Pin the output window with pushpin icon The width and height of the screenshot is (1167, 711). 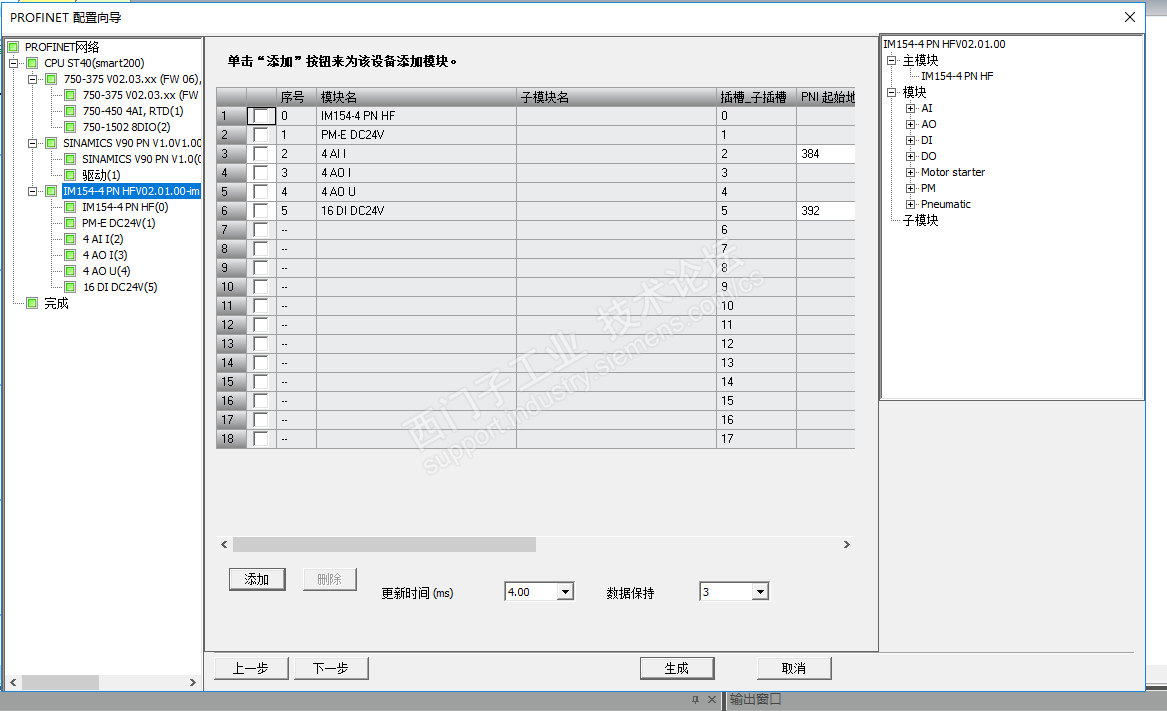click(x=695, y=699)
